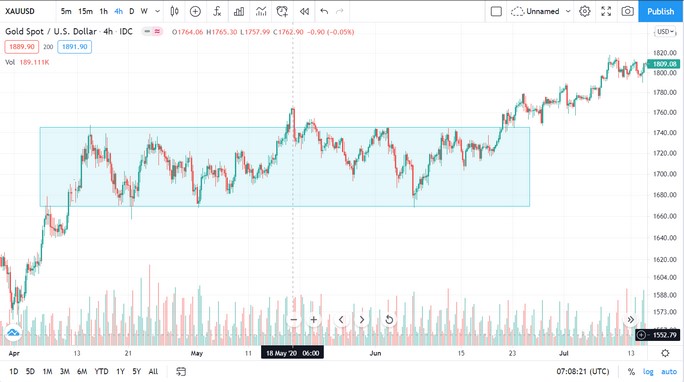This screenshot has width=684, height=382.
Task: Open the Indicators fx menu
Action: tap(217, 11)
